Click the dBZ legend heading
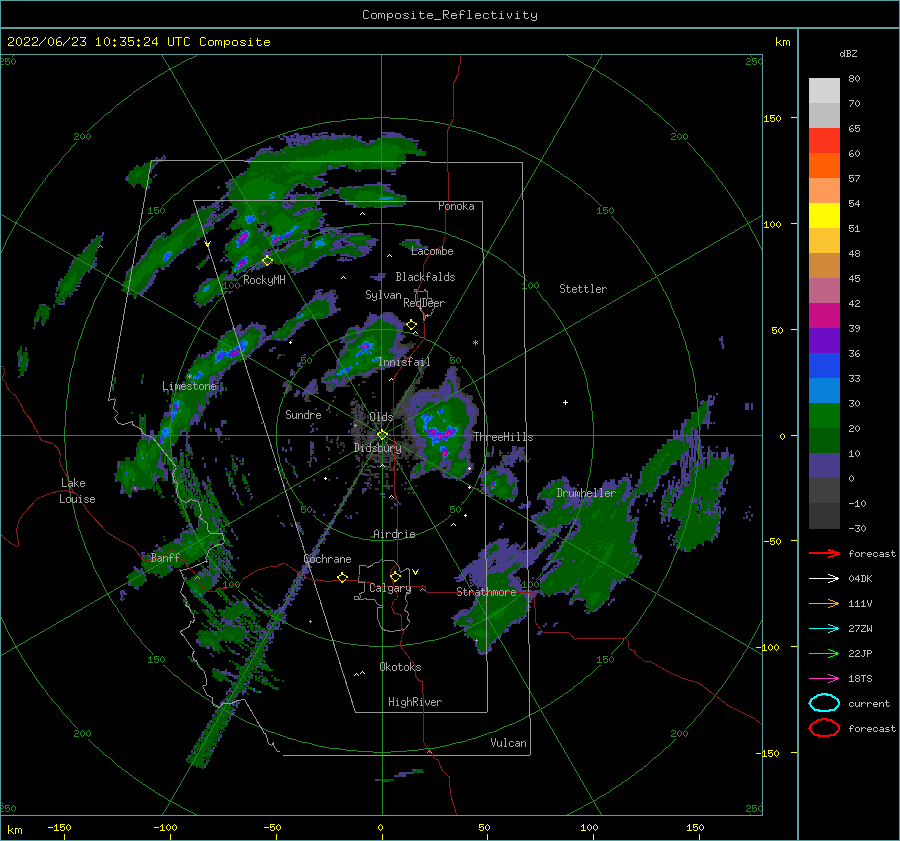The height and width of the screenshot is (841, 900). click(848, 53)
